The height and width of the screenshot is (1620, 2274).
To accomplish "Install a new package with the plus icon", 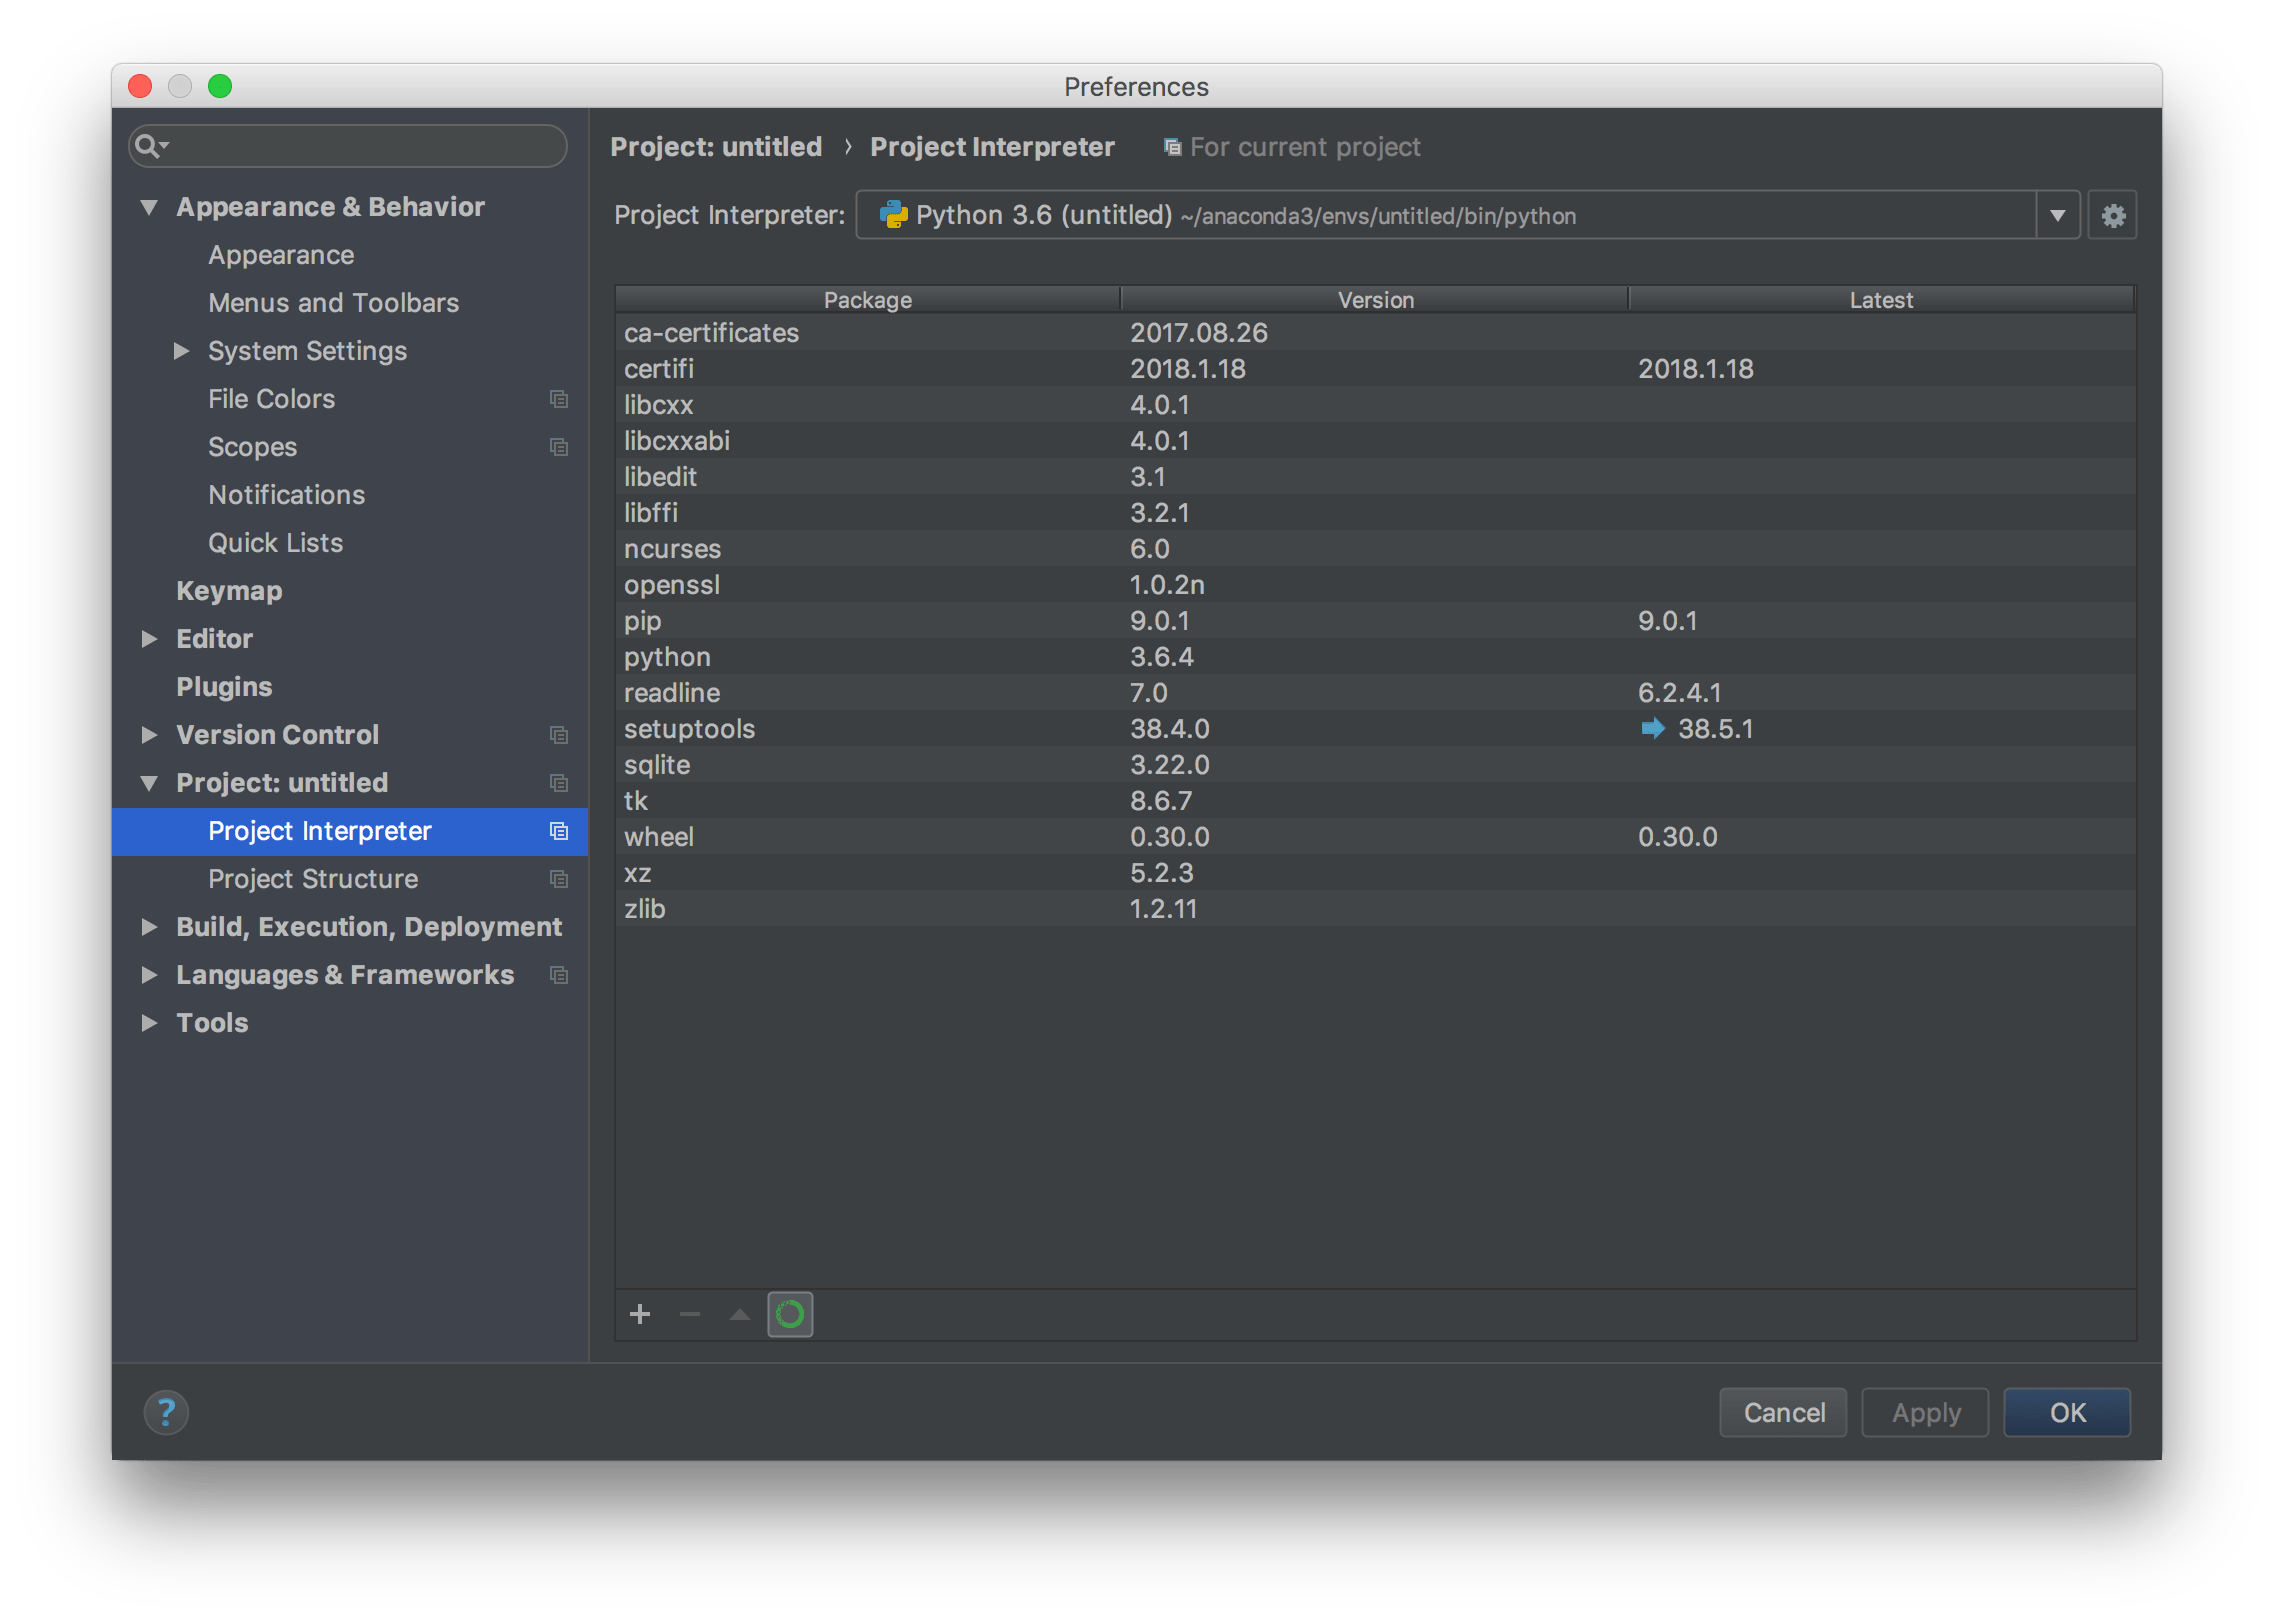I will point(640,1314).
